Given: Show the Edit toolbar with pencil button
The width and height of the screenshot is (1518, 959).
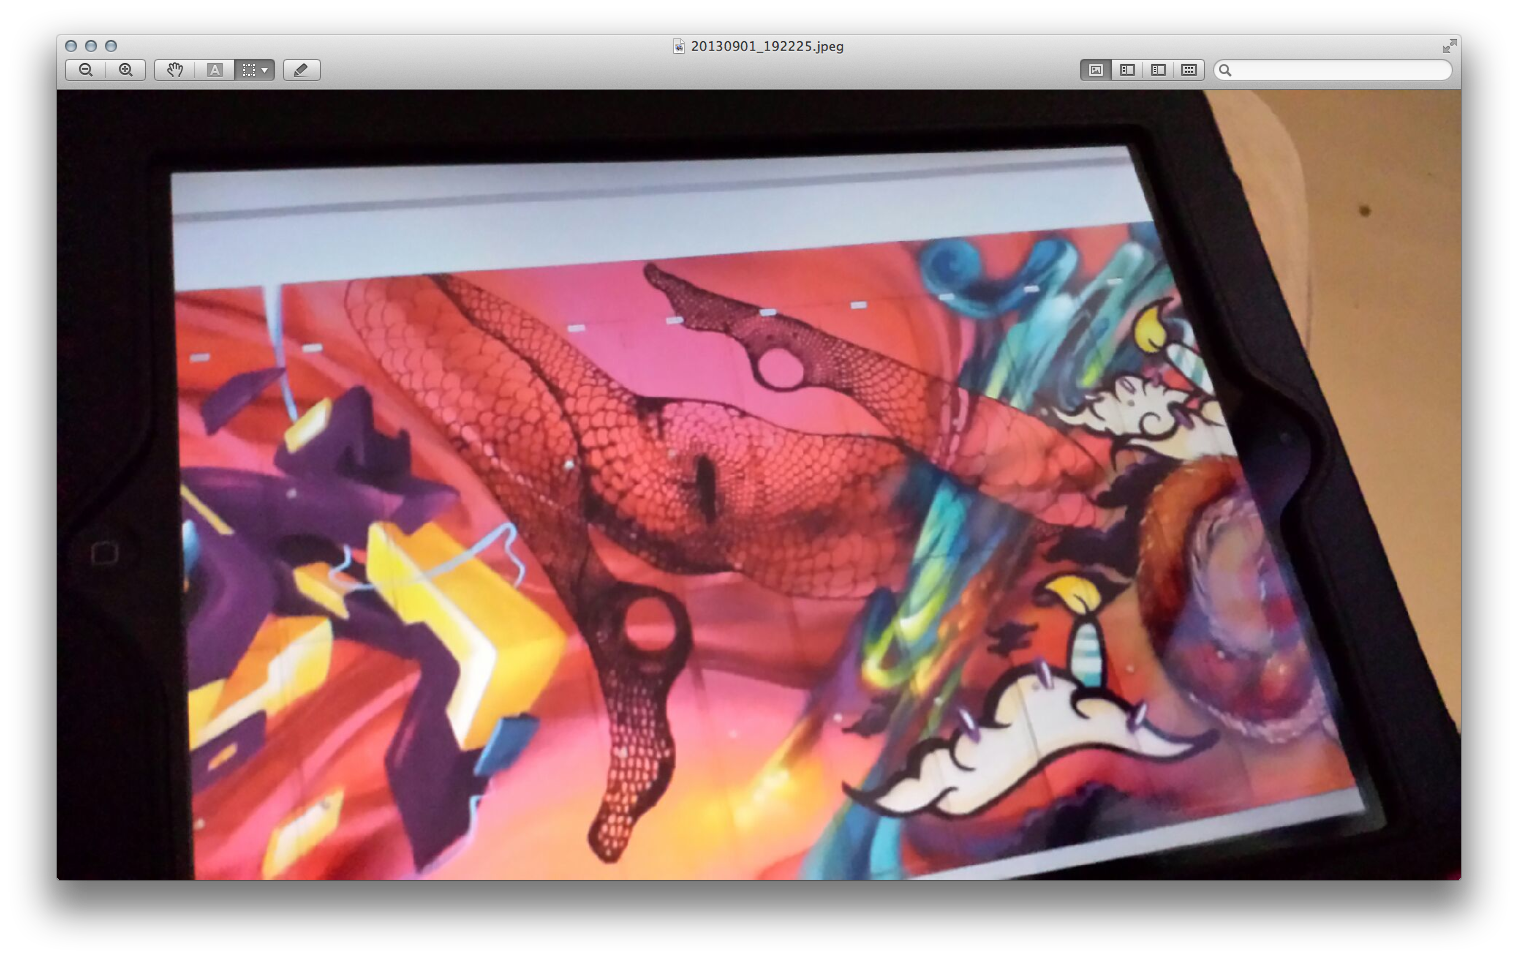Looking at the screenshot, I should click(302, 70).
